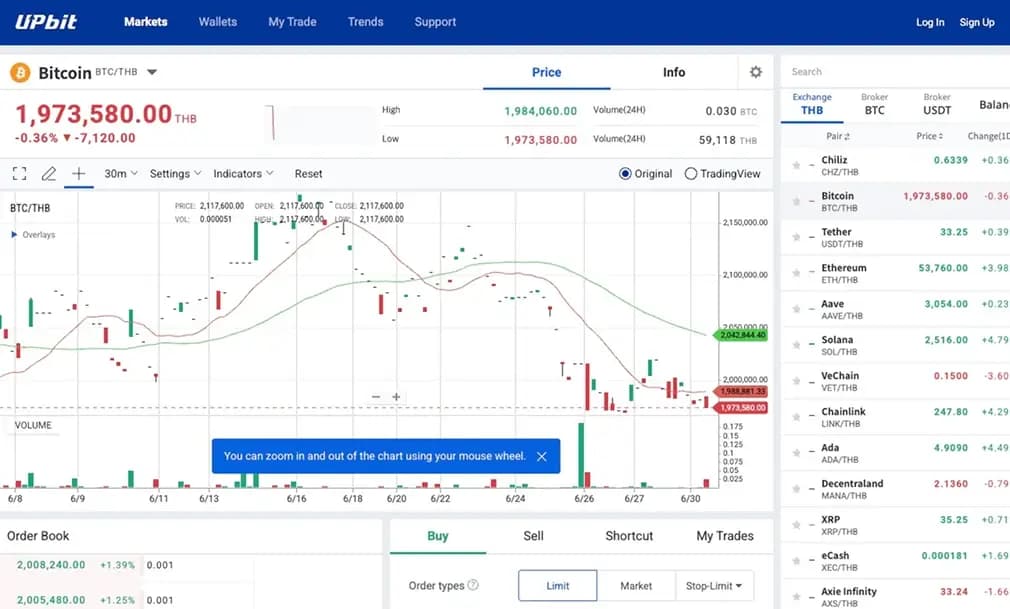The image size is (1010, 609).
Task: Zoom out chart with minus icon
Action: pyautogui.click(x=376, y=397)
